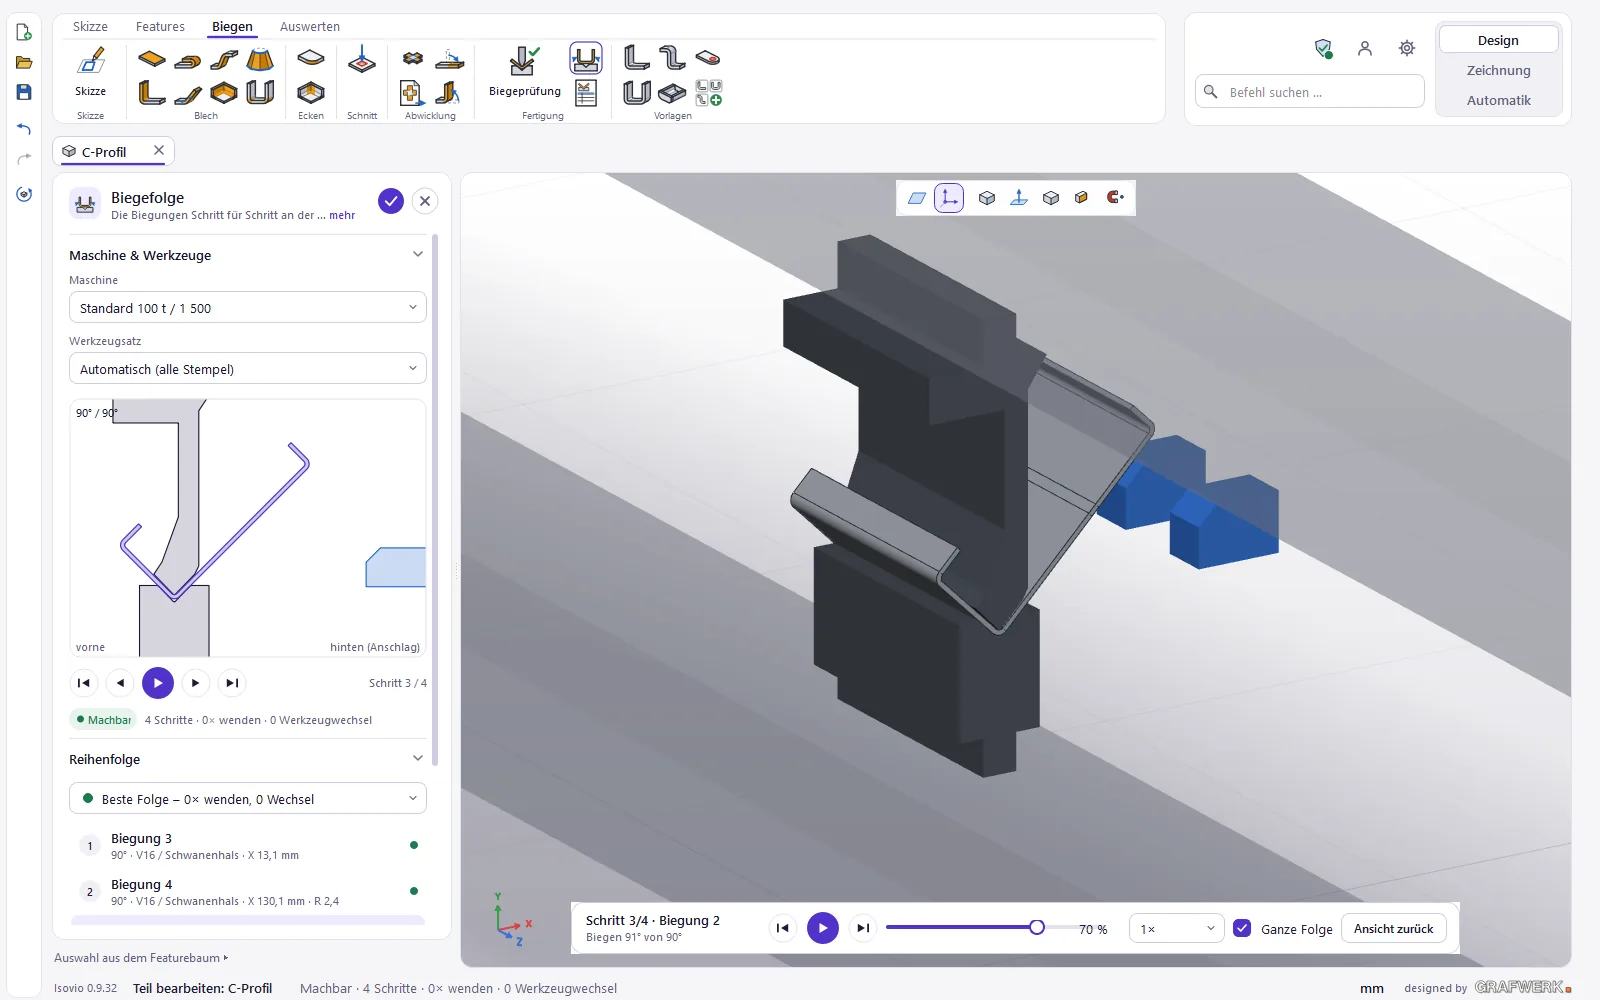
Task: Click the viewport playback progress slider handle
Action: 1037,927
